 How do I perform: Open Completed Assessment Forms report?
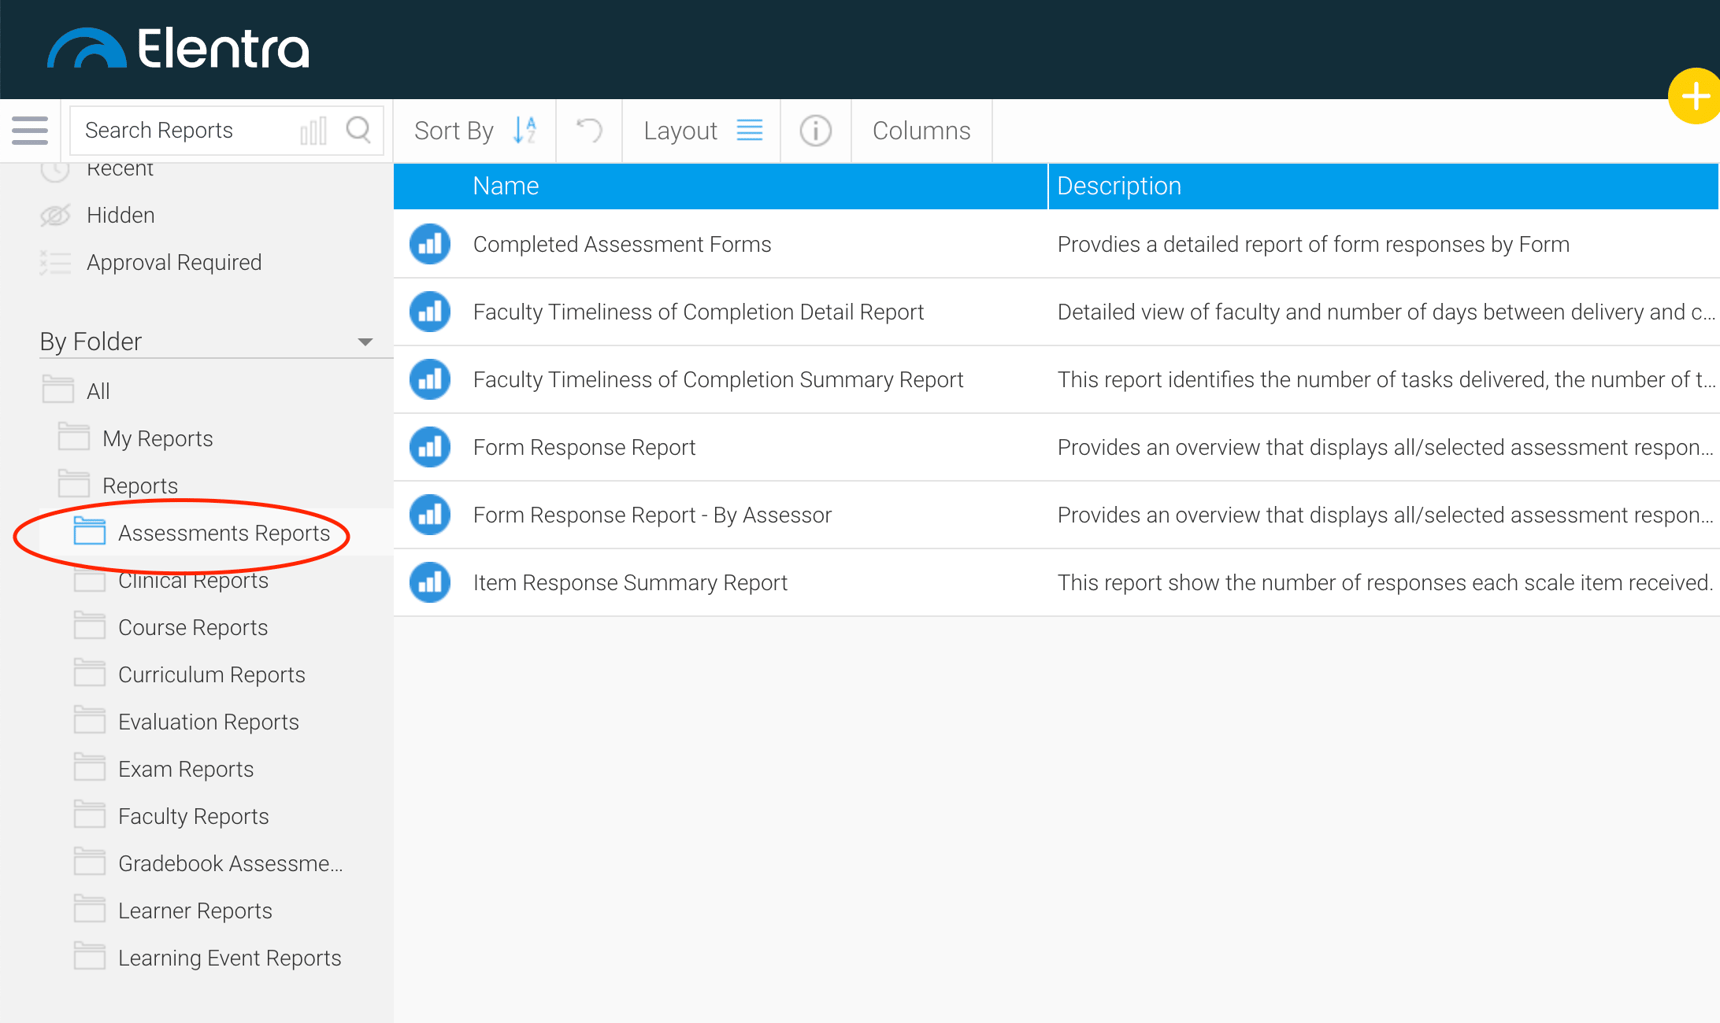[x=621, y=244]
